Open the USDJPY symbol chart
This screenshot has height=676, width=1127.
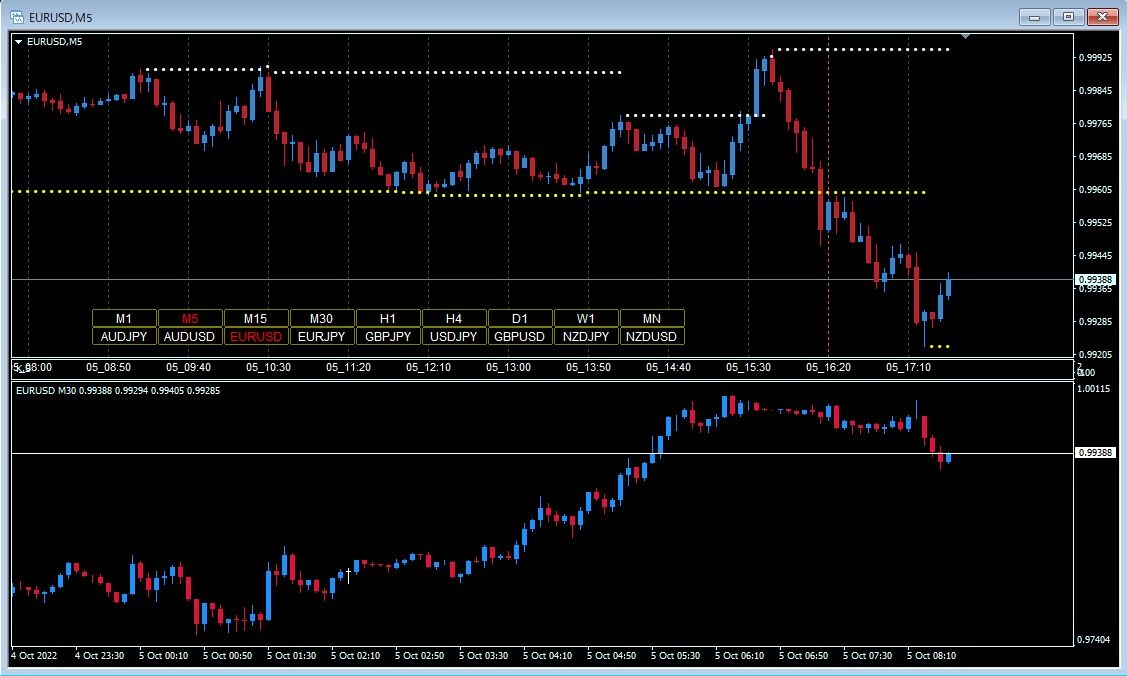[454, 336]
